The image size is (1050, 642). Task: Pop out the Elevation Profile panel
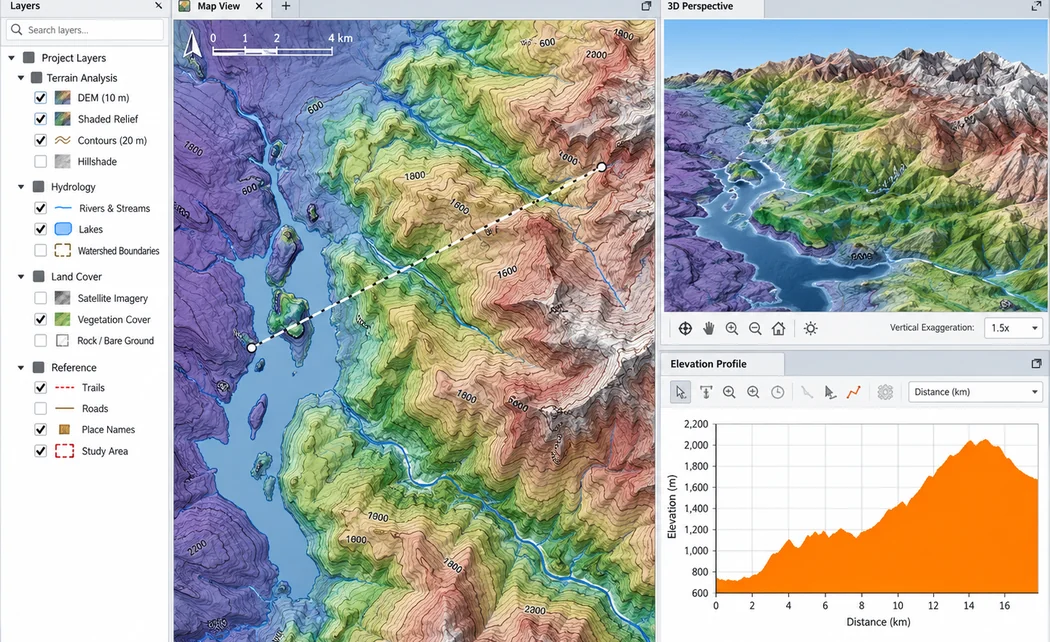click(1037, 364)
